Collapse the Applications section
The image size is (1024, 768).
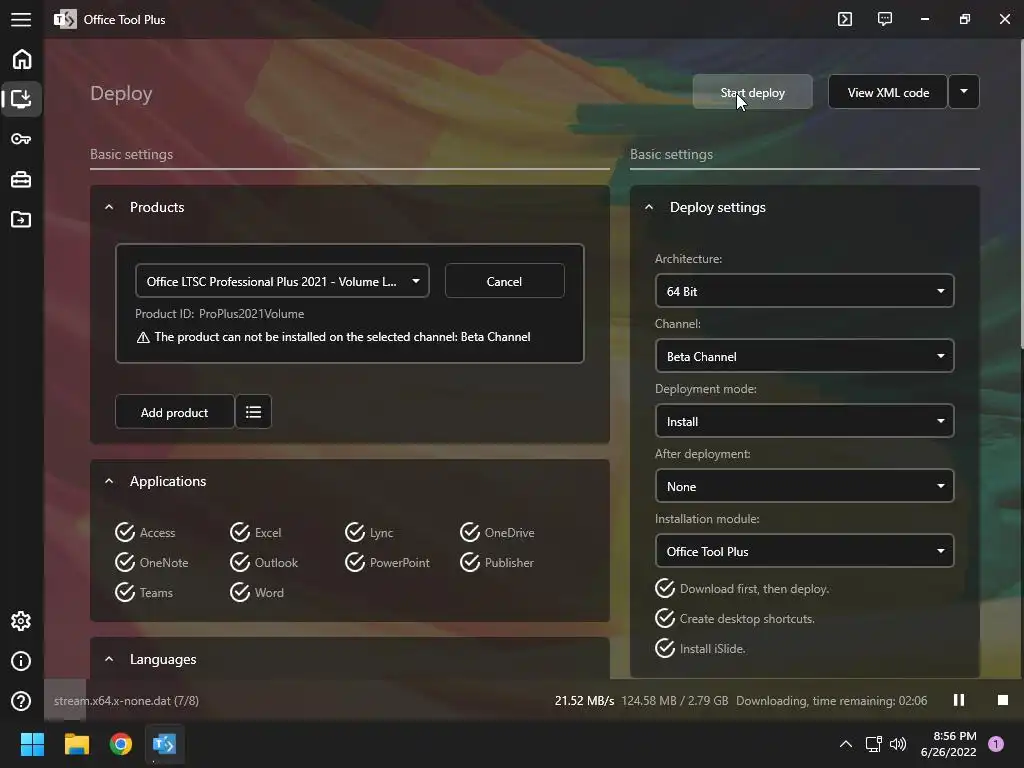point(109,481)
